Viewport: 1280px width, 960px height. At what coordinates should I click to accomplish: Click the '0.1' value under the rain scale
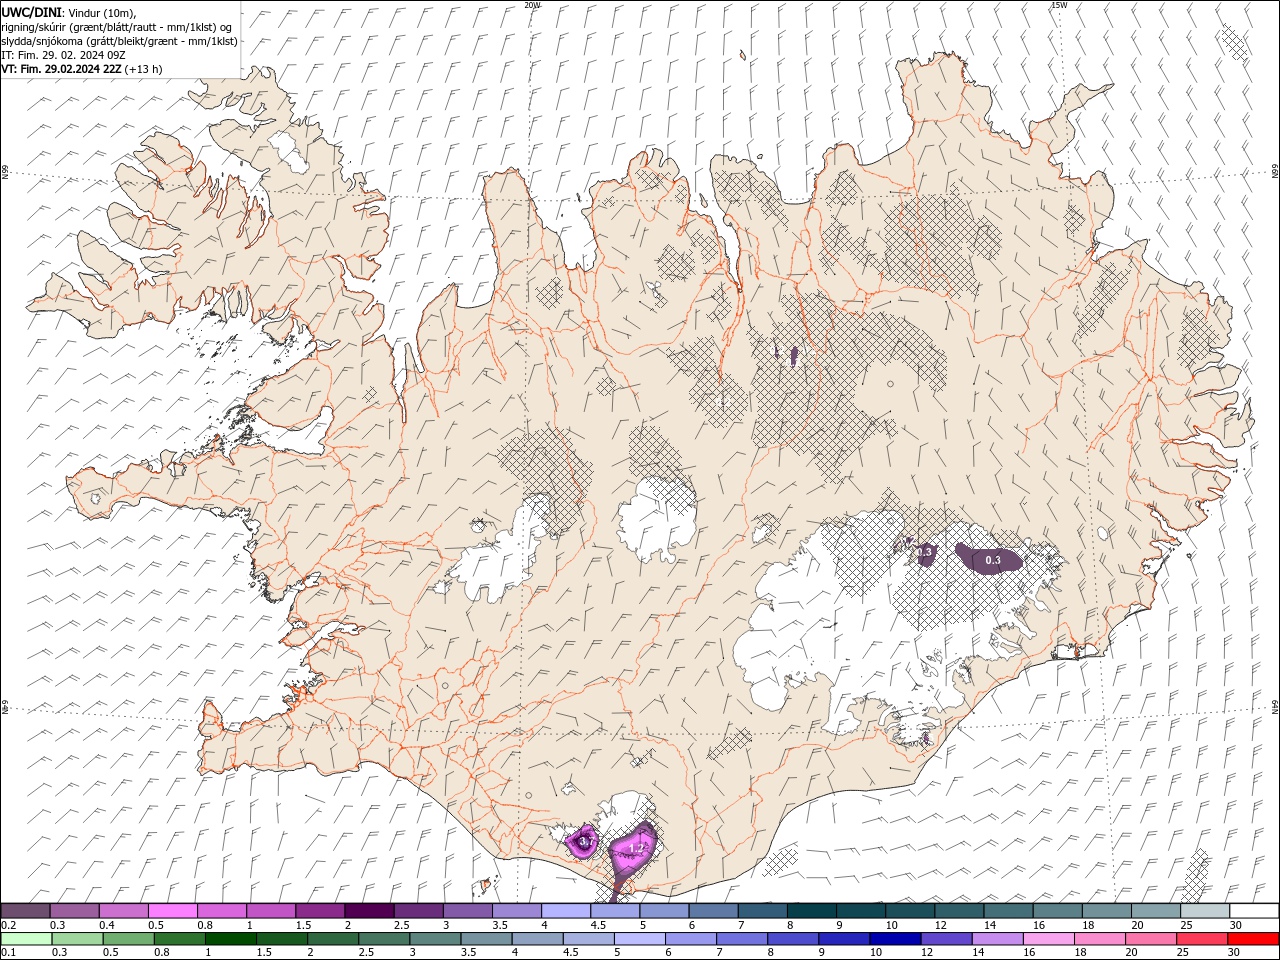point(7,953)
